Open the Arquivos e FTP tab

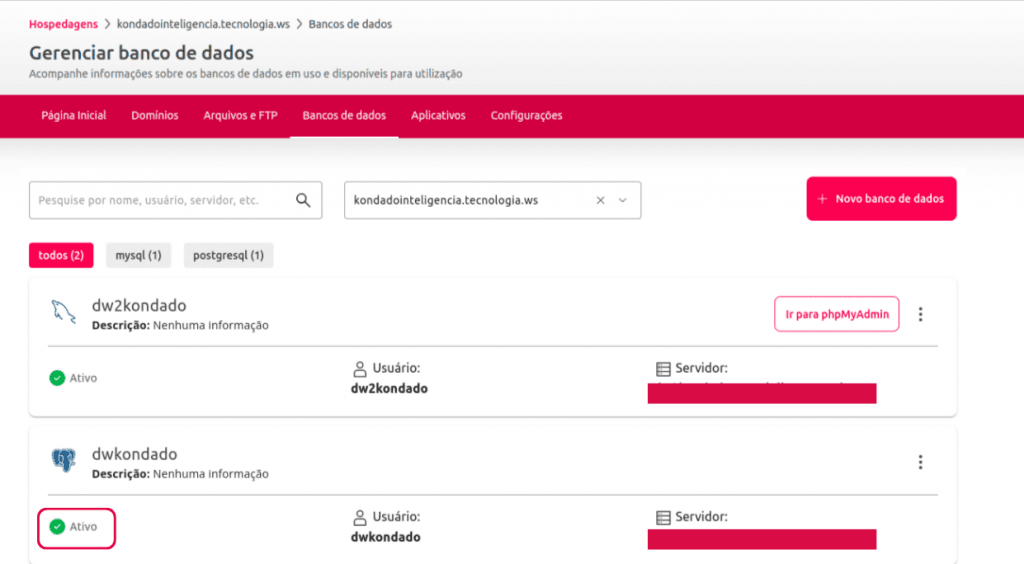(240, 116)
